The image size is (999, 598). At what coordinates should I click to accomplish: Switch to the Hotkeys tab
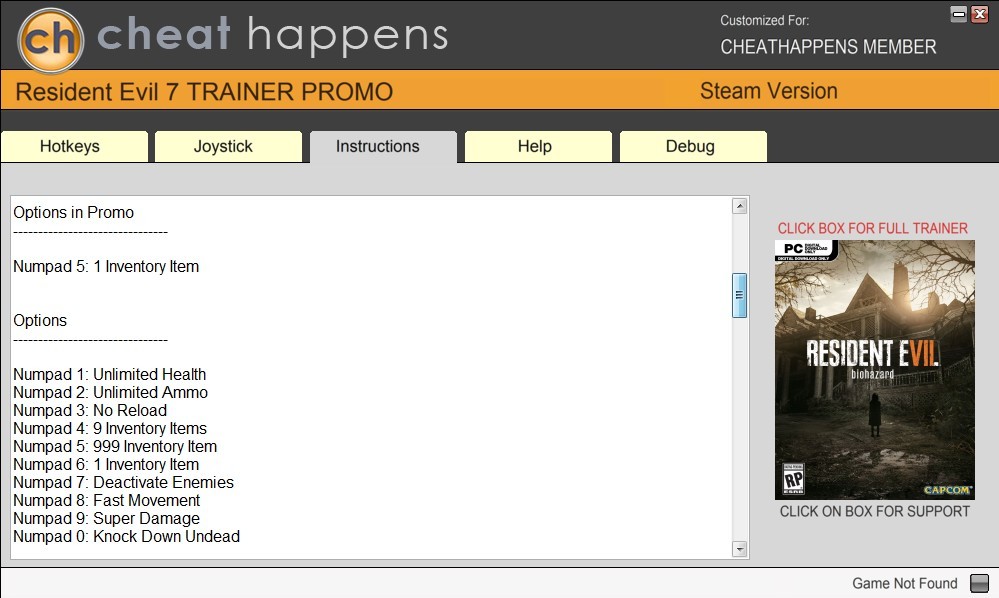point(70,146)
